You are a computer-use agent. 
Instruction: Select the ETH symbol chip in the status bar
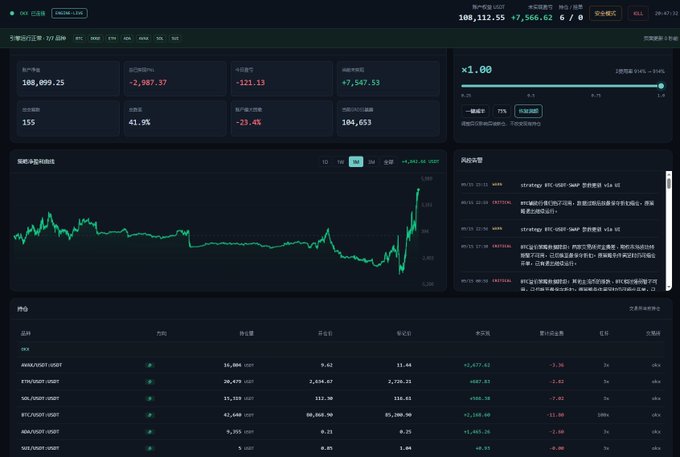pos(112,38)
